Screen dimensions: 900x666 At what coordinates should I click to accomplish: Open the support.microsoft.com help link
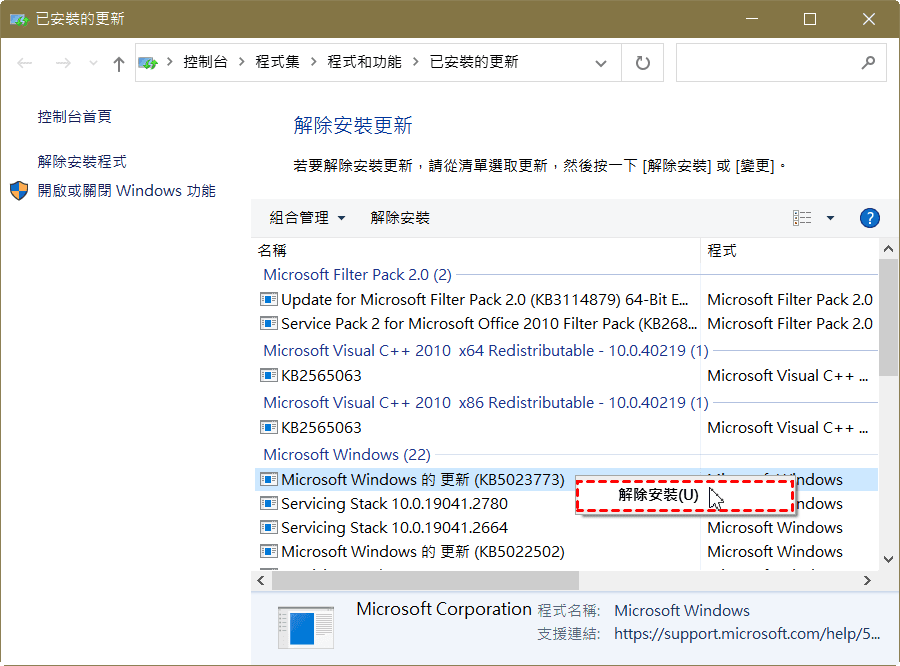coord(747,634)
